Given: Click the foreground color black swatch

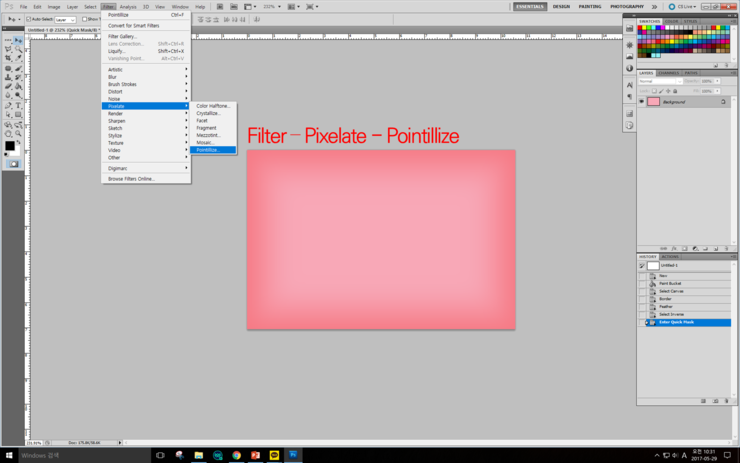Looking at the screenshot, I should [x=10, y=146].
